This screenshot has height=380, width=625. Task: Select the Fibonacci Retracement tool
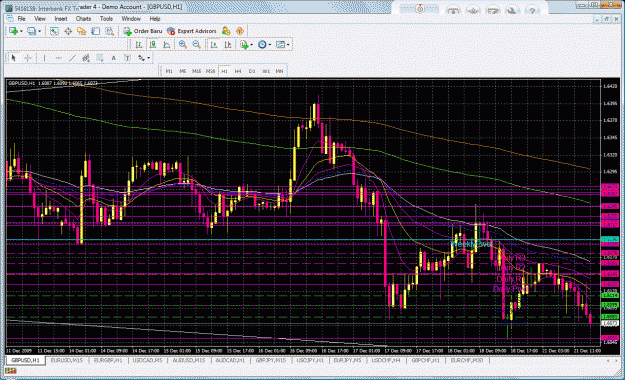100,58
